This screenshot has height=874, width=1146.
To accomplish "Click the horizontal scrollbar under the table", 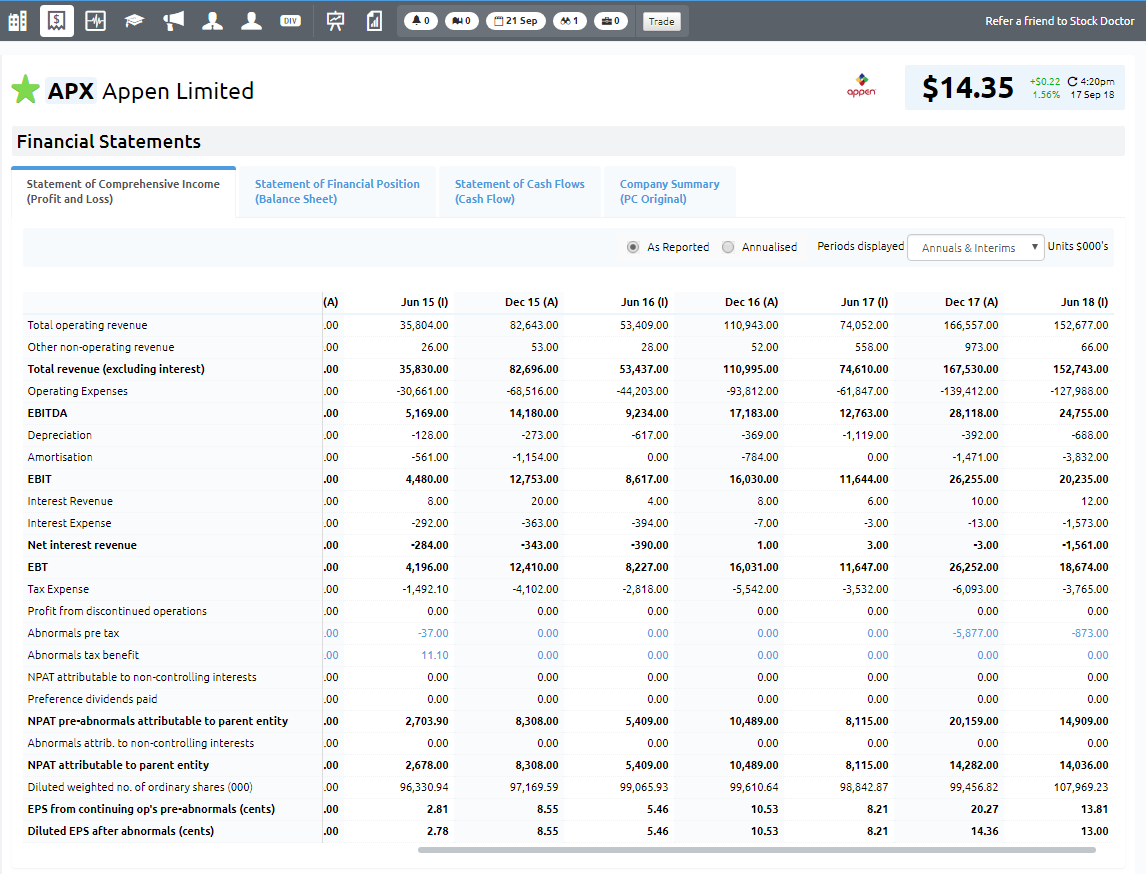I will coord(756,850).
